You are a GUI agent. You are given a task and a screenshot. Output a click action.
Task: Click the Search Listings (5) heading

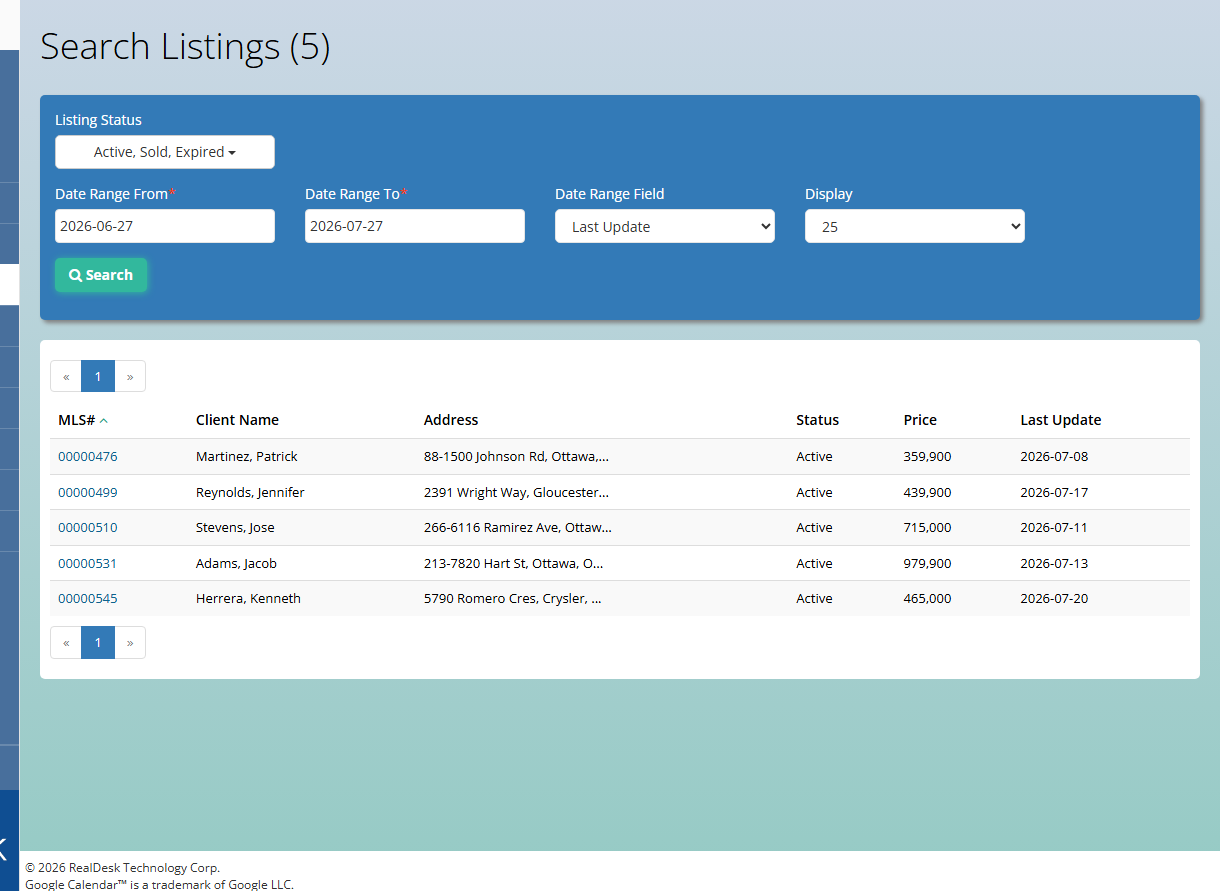click(185, 47)
